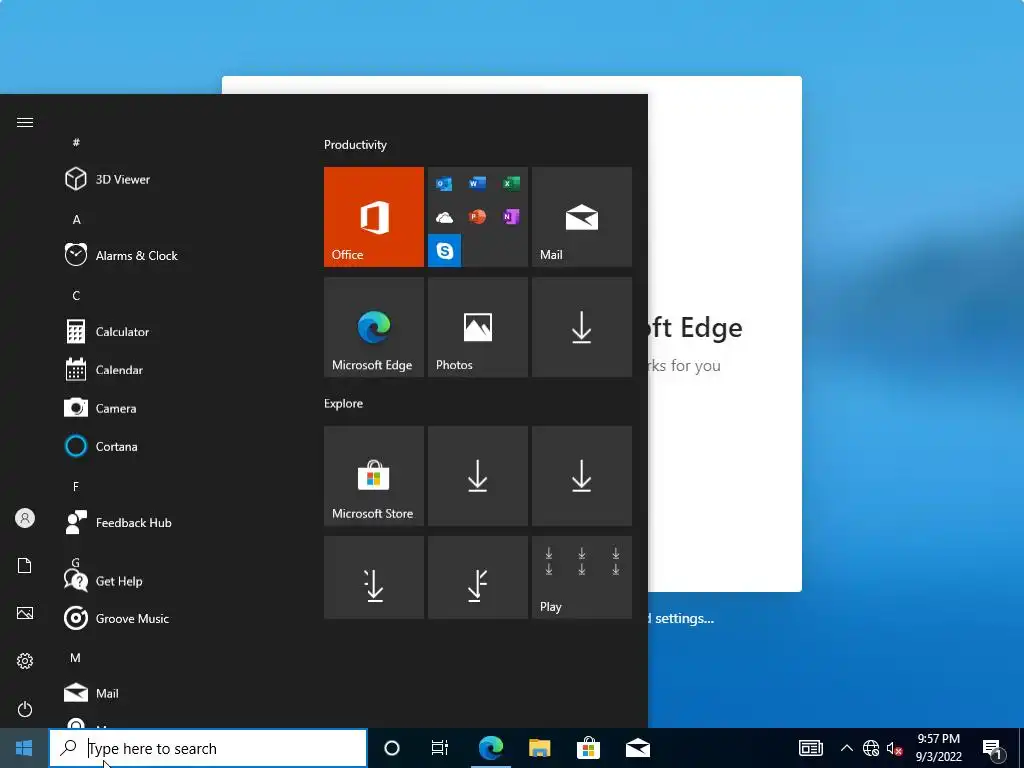Open Task View on taskbar
The height and width of the screenshot is (768, 1024).
point(440,748)
